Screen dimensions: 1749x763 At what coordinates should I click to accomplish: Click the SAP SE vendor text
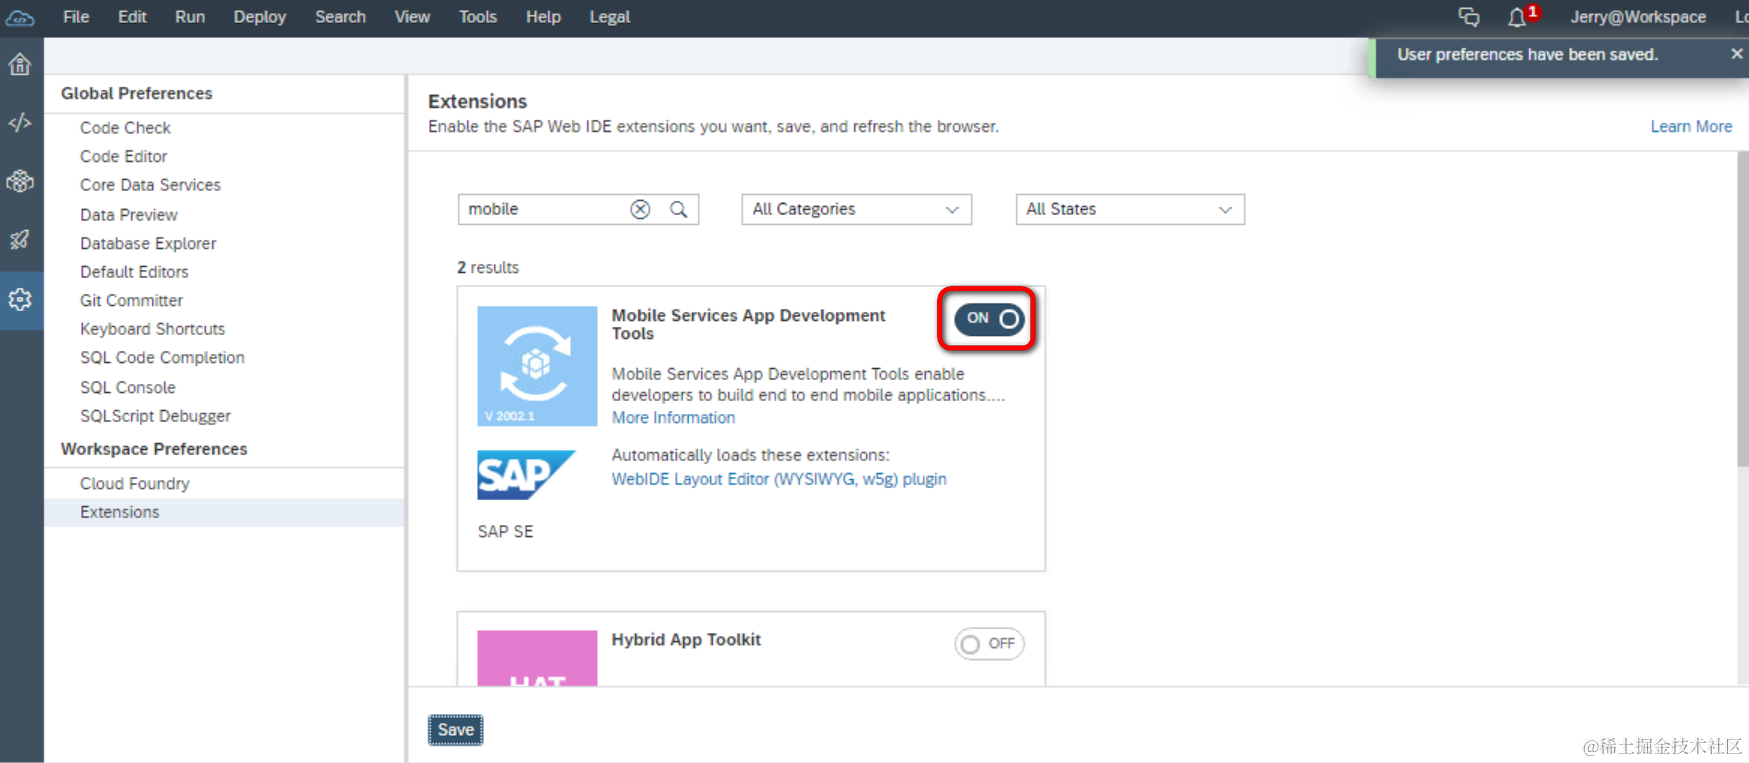click(x=505, y=531)
